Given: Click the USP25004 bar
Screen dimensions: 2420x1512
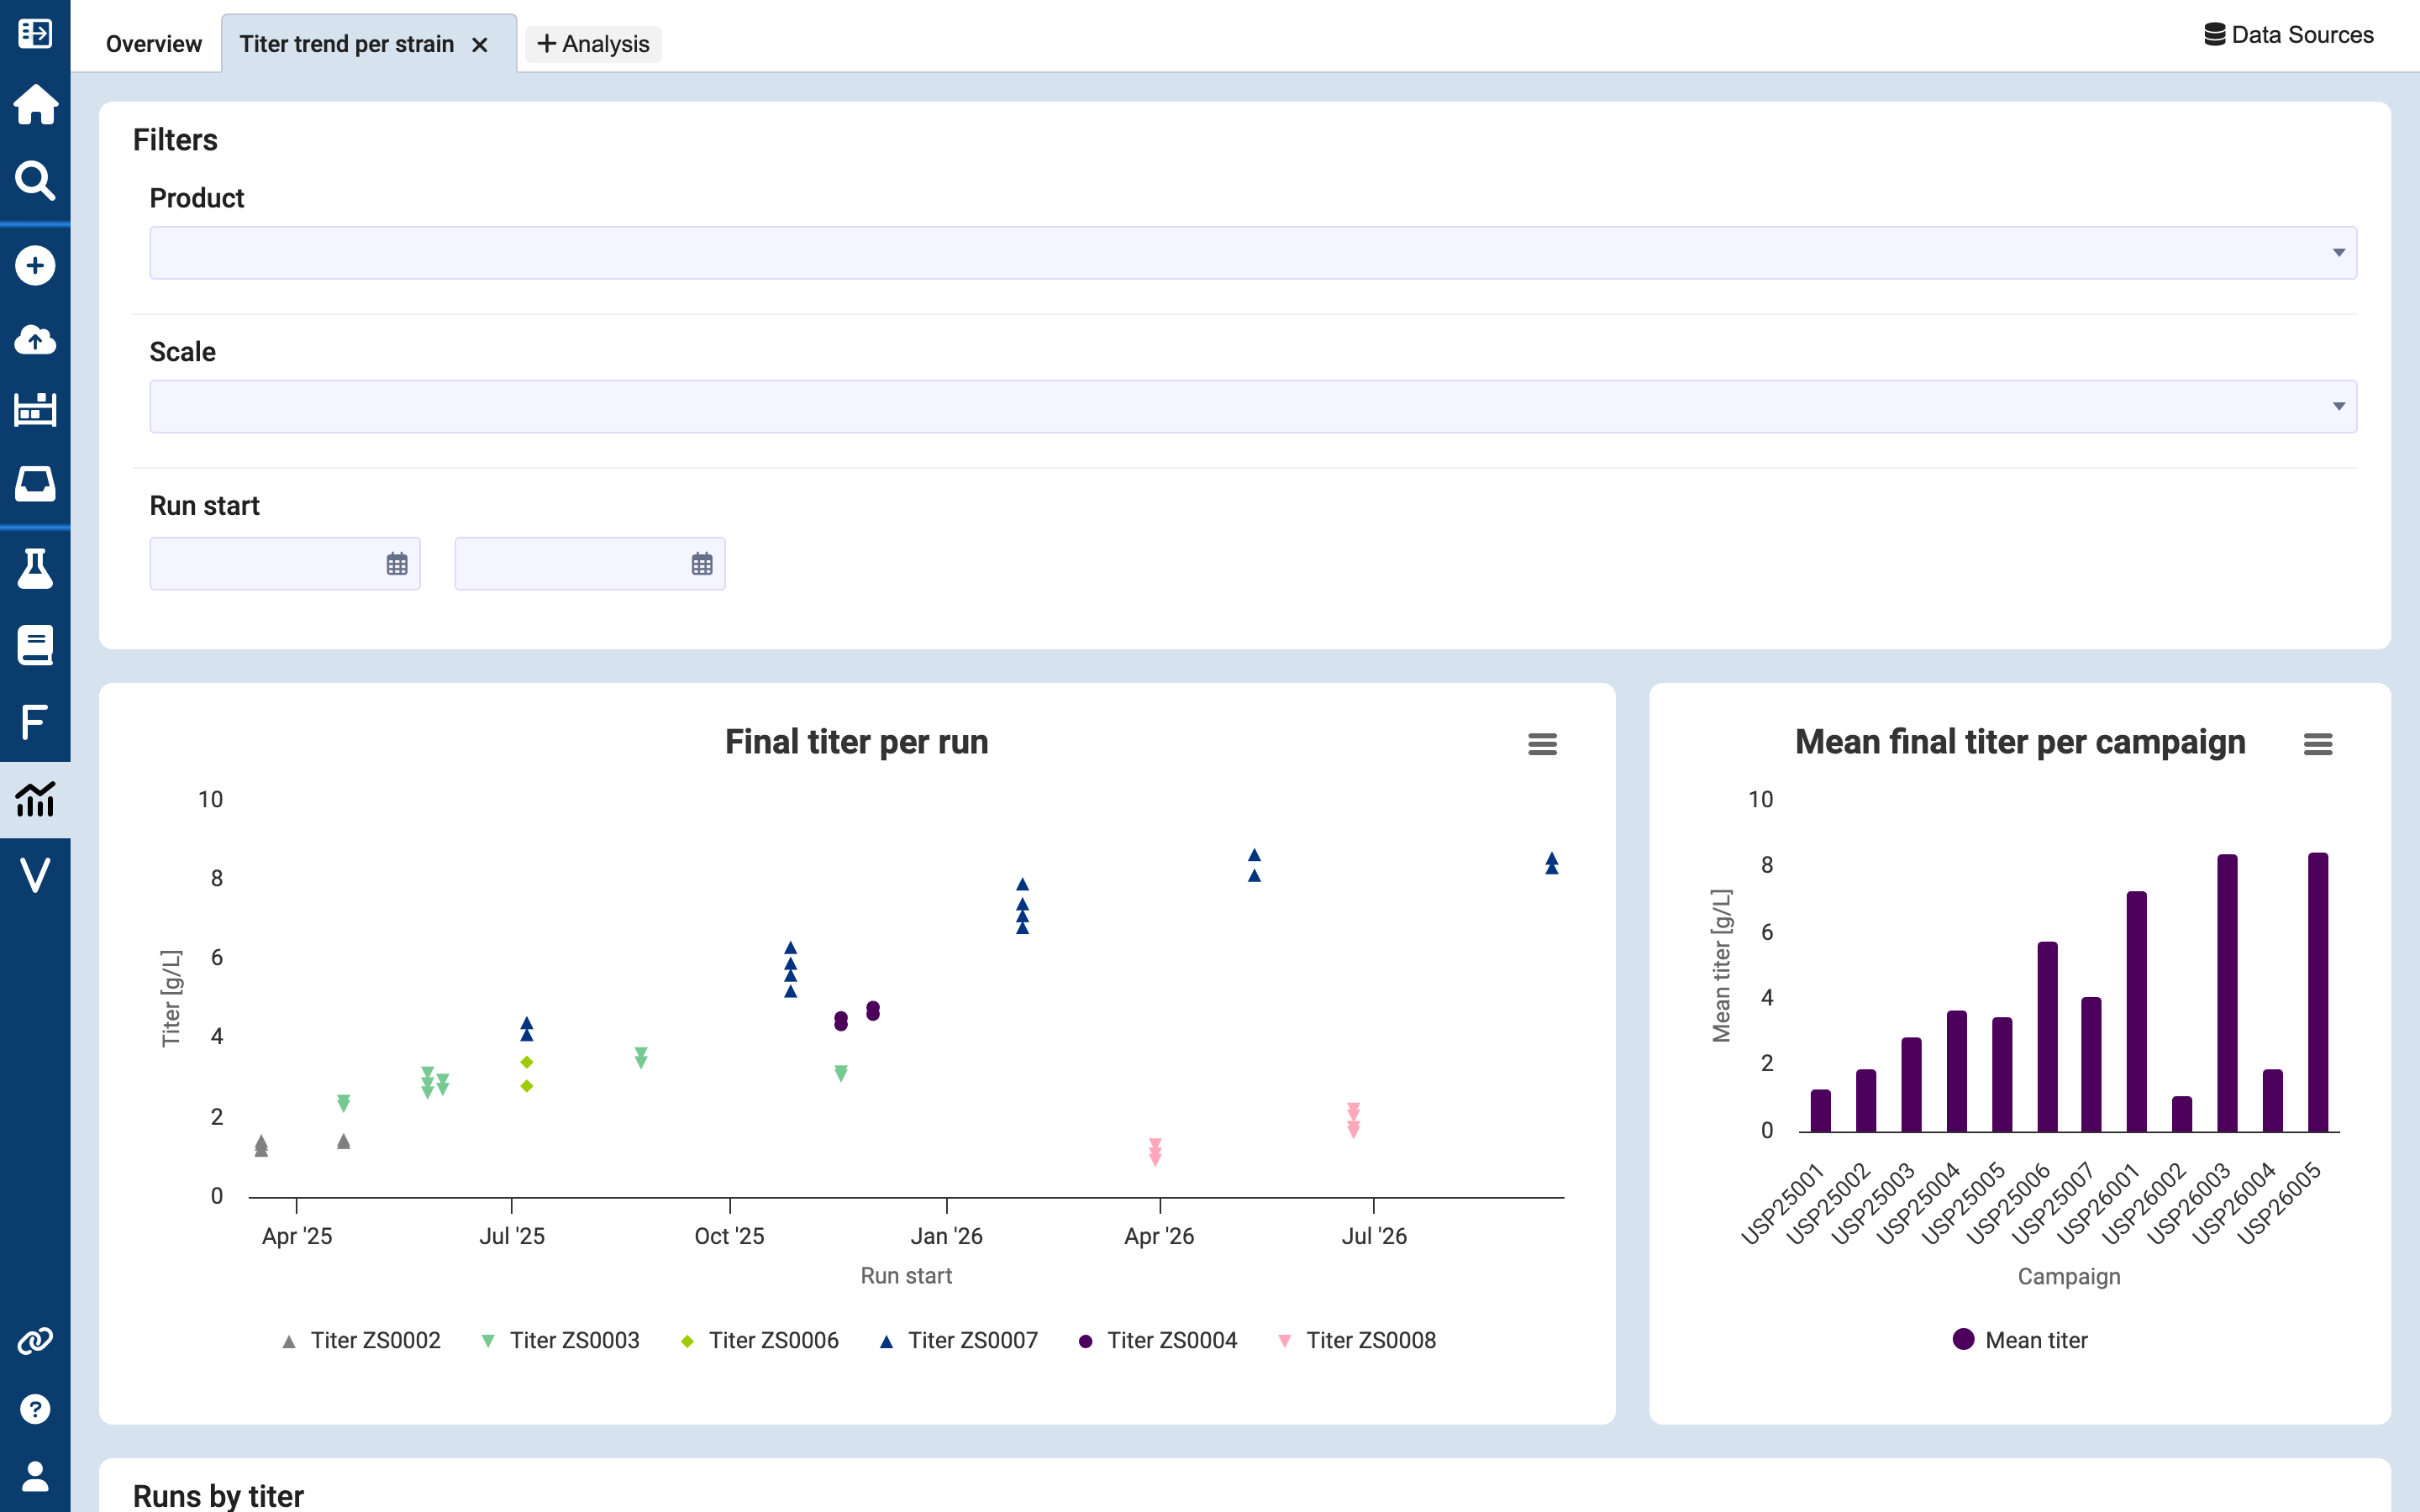Looking at the screenshot, I should (1957, 1071).
